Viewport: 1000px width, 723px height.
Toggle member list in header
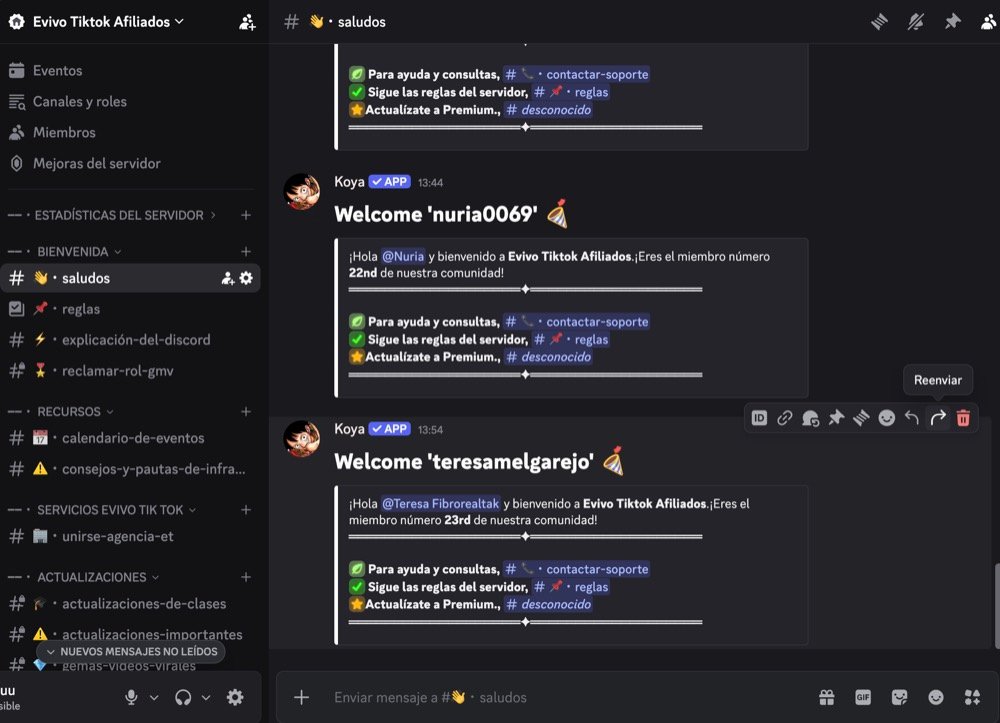pos(989,22)
